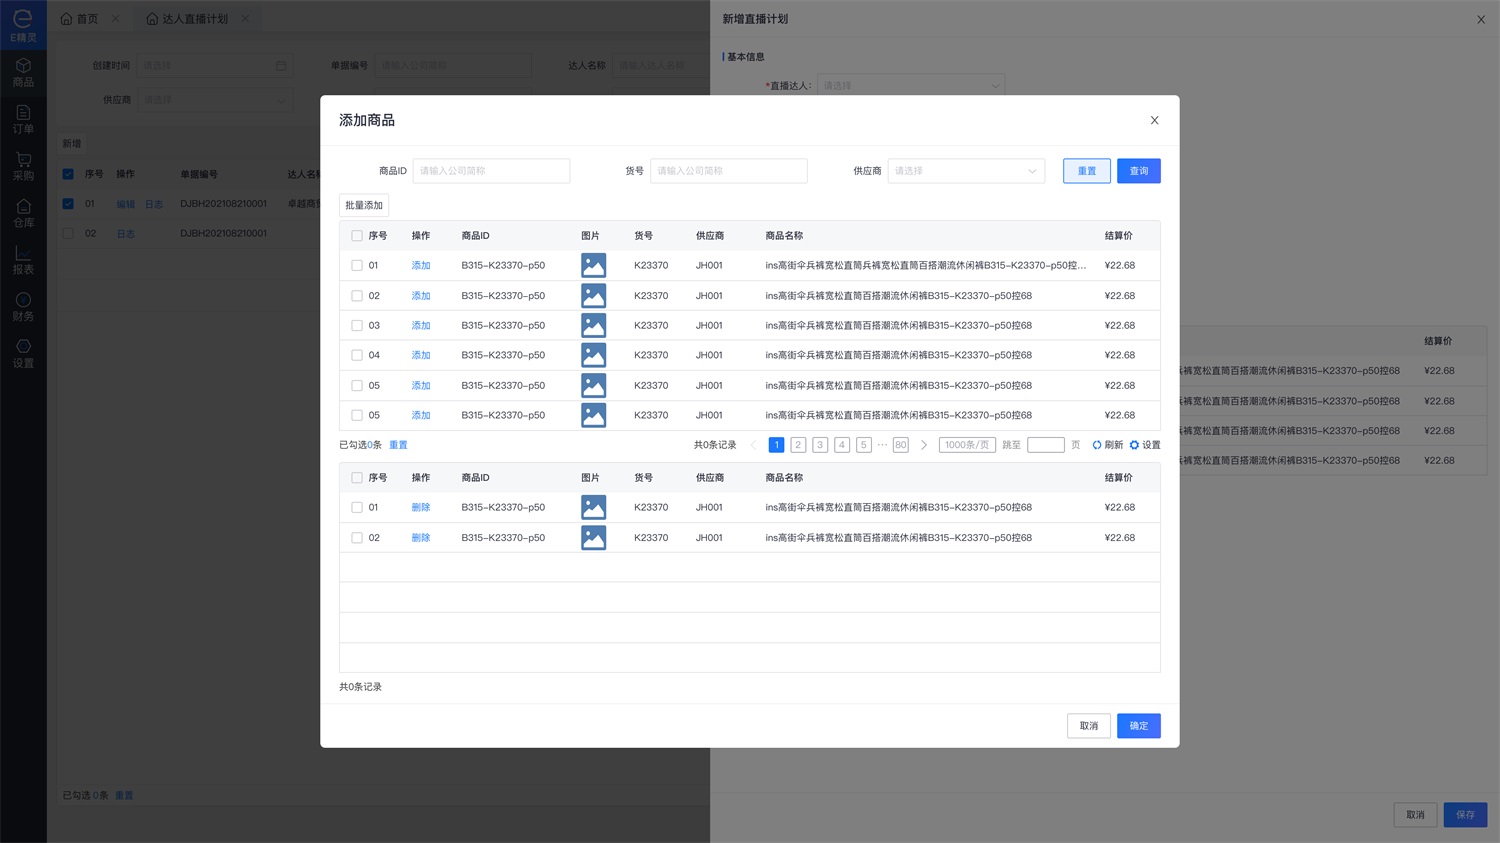This screenshot has width=1500, height=843.
Task: Click the 查询 search button
Action: pos(1138,171)
